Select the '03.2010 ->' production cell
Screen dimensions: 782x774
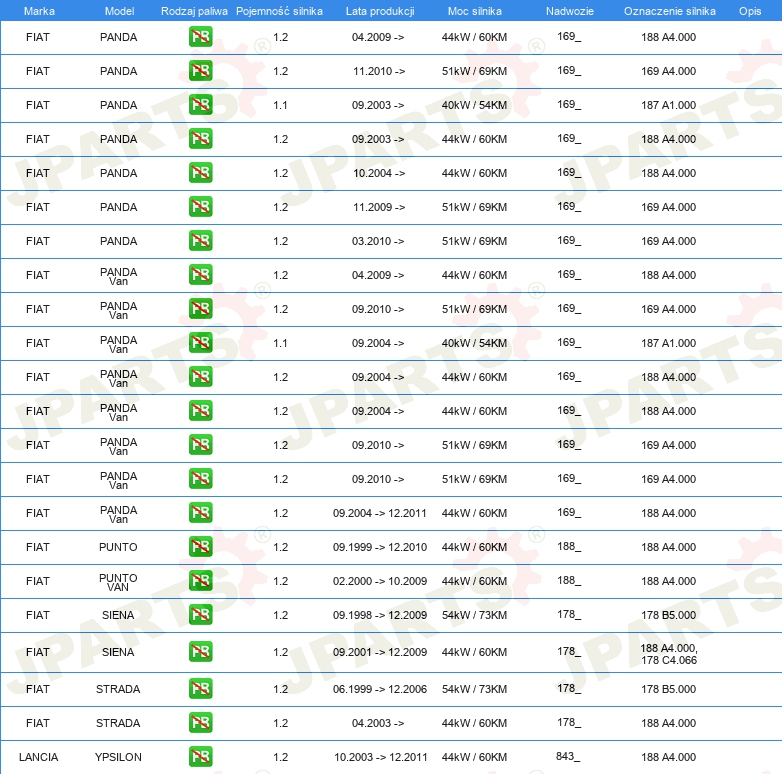[378, 241]
